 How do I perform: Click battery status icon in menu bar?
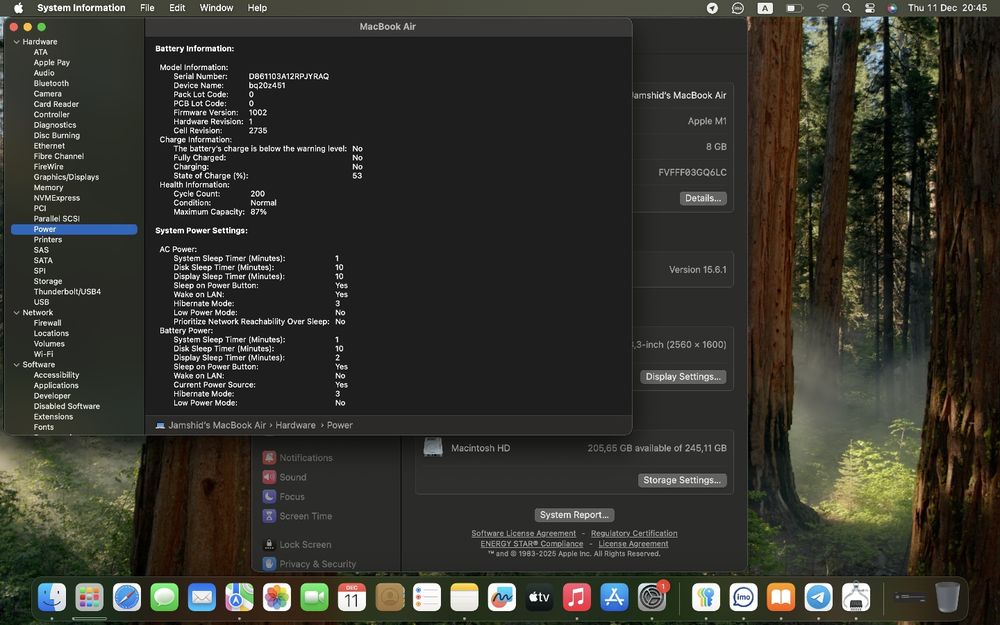coord(794,8)
